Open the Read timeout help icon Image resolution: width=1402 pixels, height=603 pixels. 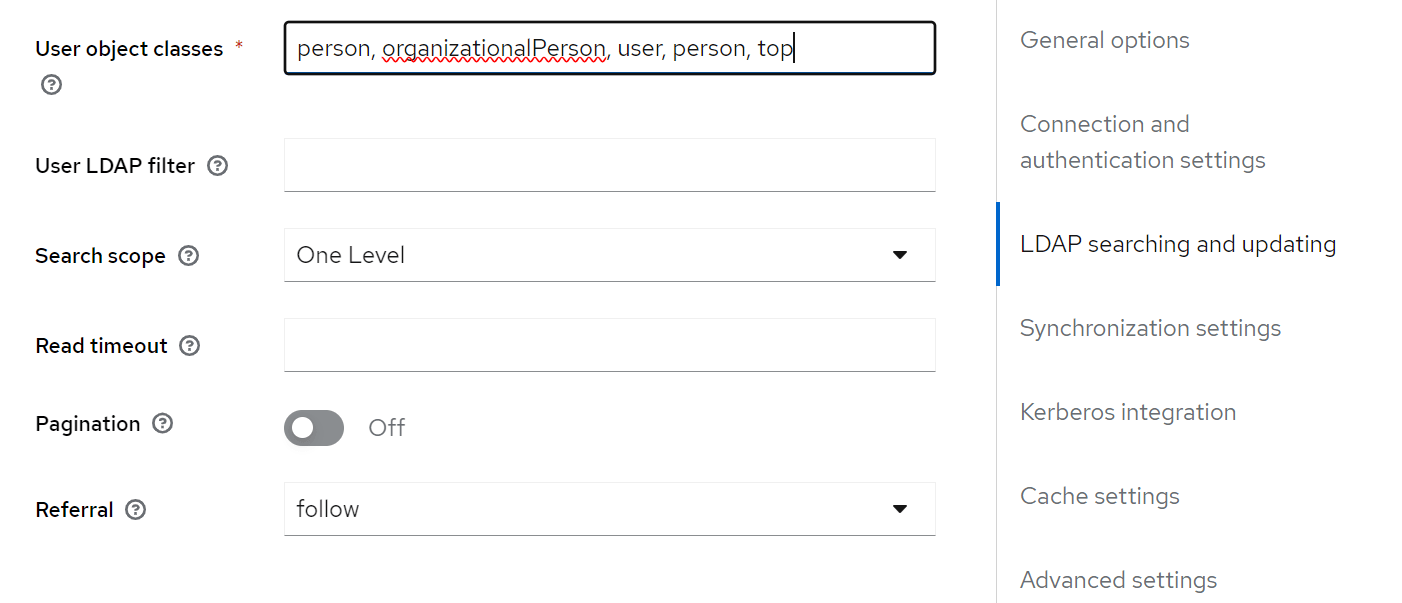click(x=189, y=346)
